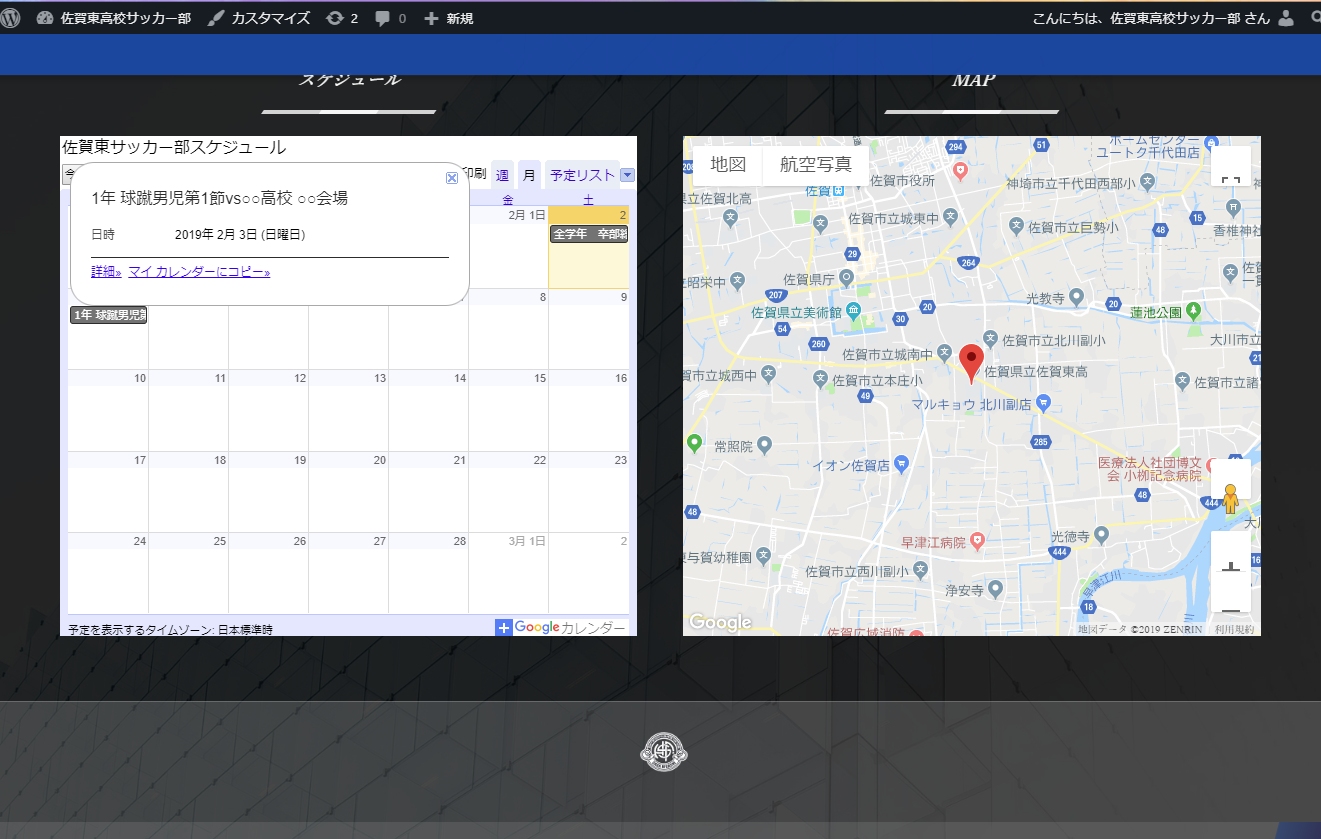Click the 佐賀東サッカー部スケジュール calendar title
This screenshot has height=839, width=1321.
click(x=174, y=148)
